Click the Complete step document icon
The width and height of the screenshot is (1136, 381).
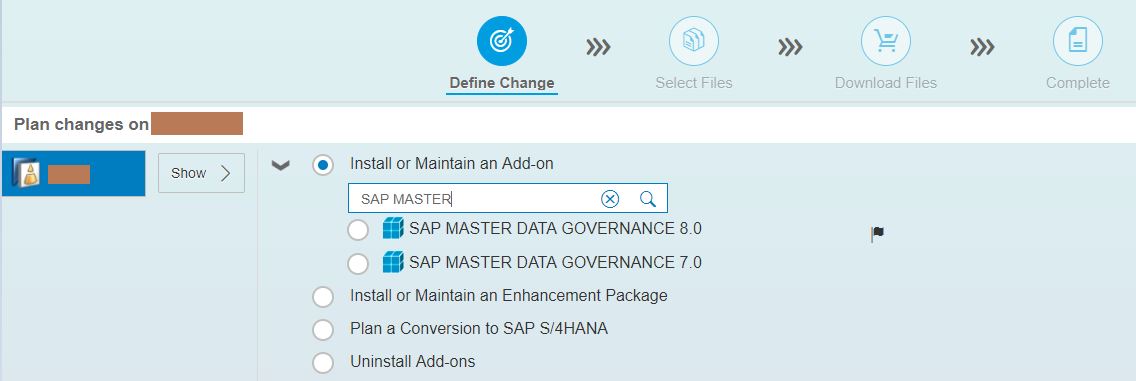coord(1077,41)
